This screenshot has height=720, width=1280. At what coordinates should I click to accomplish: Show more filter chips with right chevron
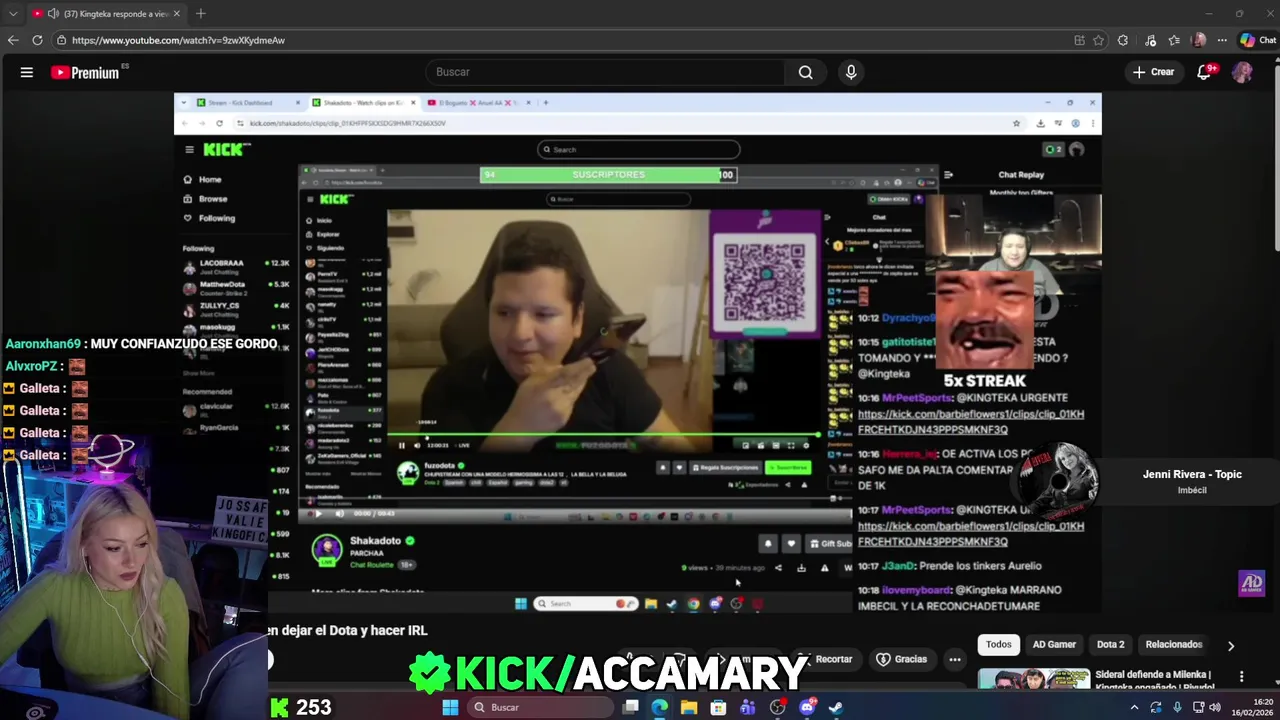1231,645
